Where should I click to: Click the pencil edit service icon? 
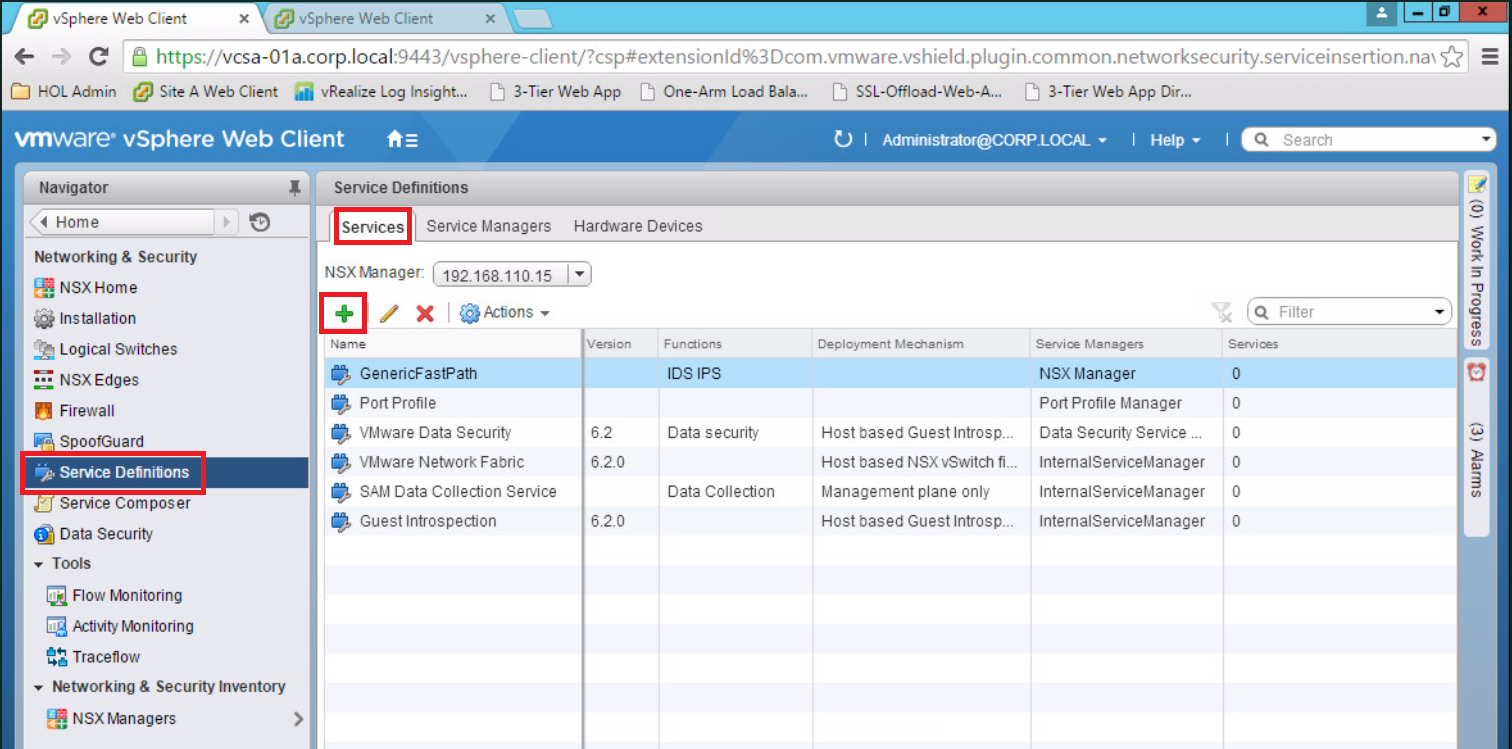(x=389, y=313)
